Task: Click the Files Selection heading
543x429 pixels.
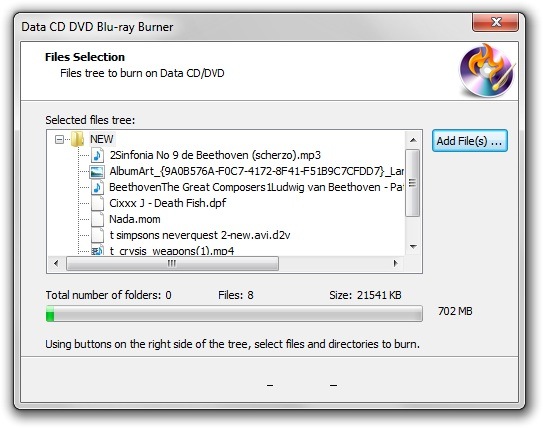Action: 85,57
